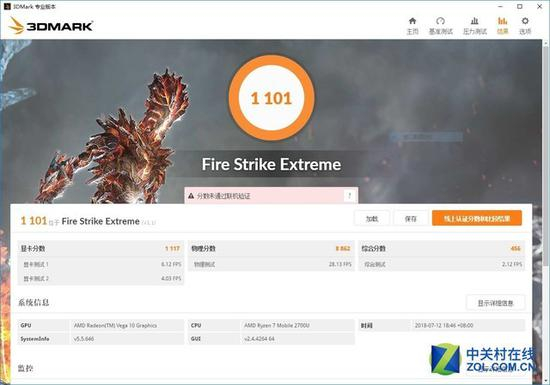This screenshot has width=550, height=385.
Task: Maximize the 3DMark window
Action: pyautogui.click(x=520, y=6)
